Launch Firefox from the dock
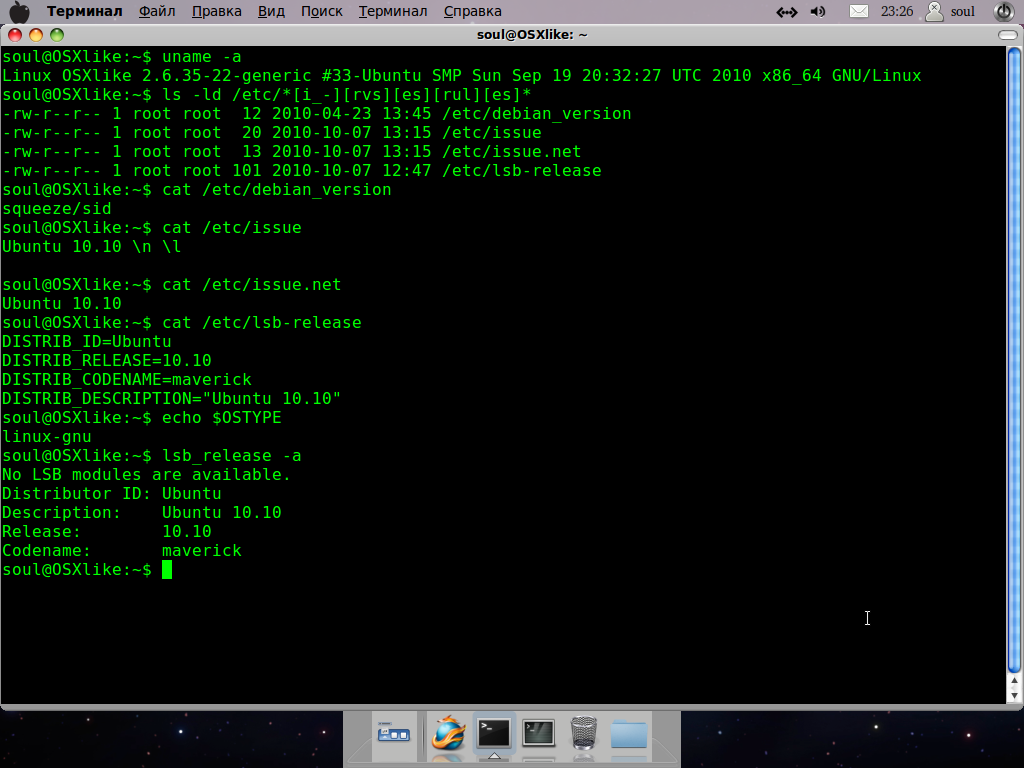The width and height of the screenshot is (1024, 768). click(x=448, y=733)
